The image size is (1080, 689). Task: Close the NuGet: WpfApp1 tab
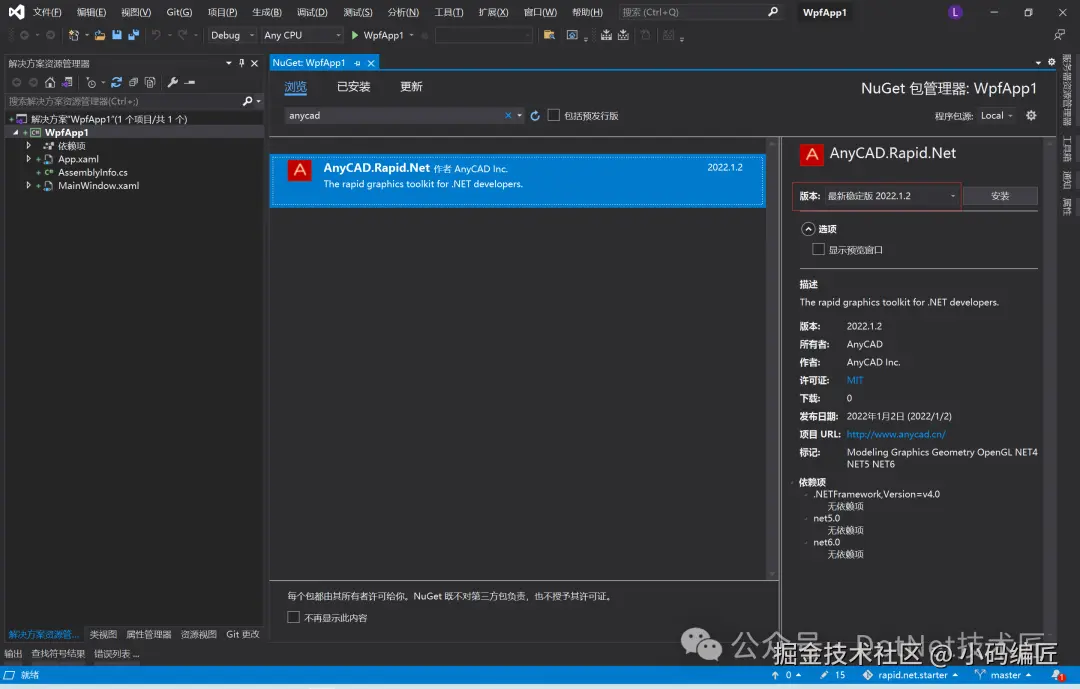coord(371,63)
